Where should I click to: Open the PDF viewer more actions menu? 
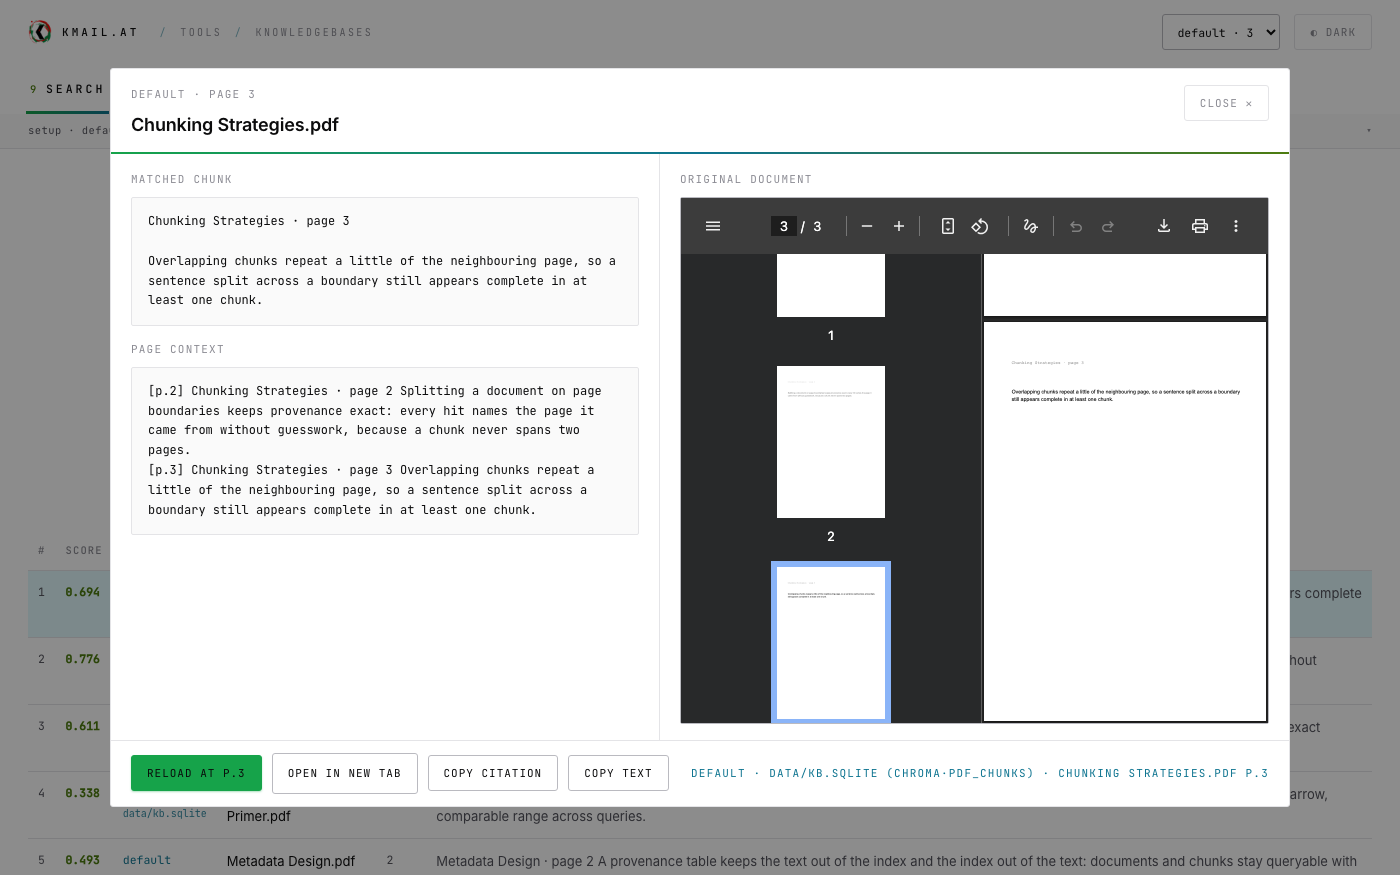pyautogui.click(x=1236, y=226)
